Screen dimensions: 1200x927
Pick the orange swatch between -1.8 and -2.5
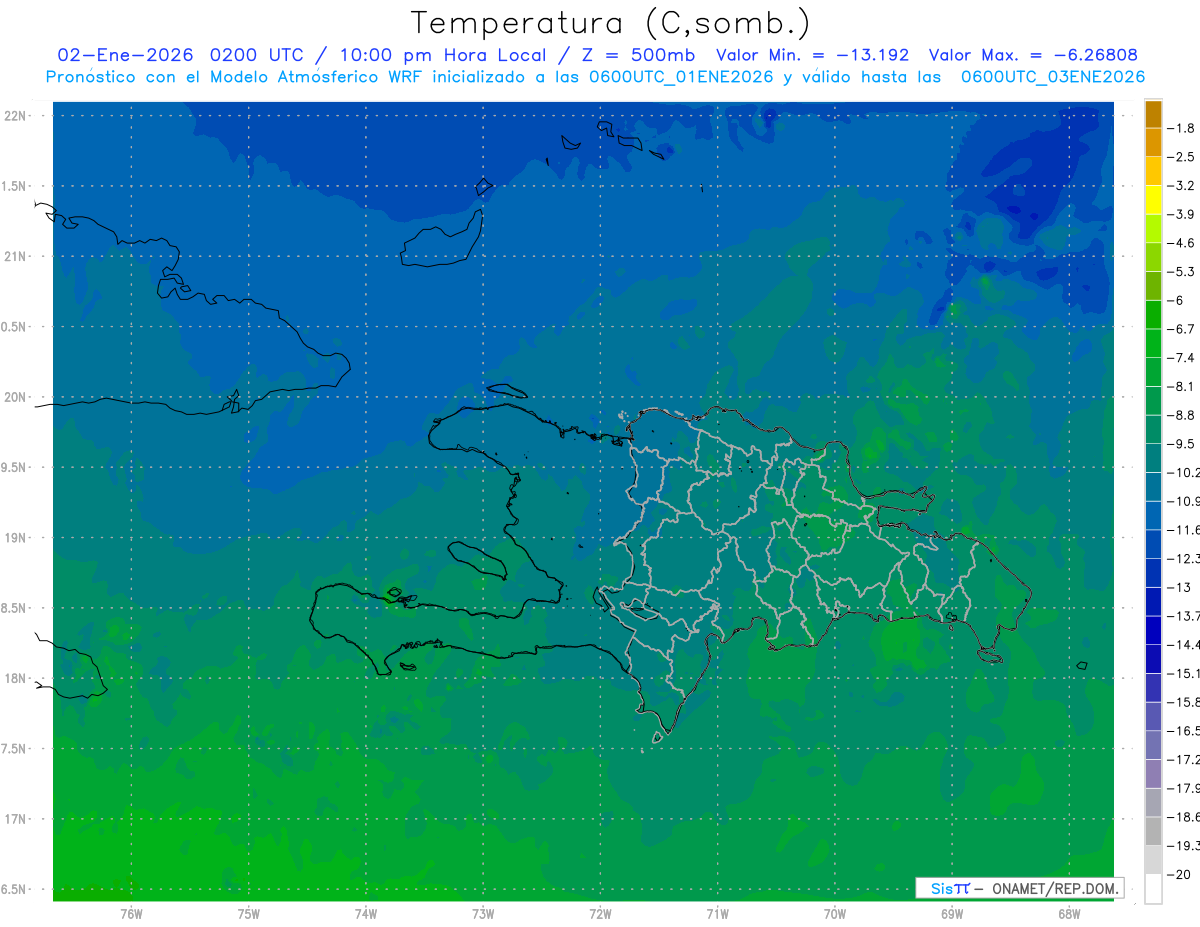(x=1153, y=143)
